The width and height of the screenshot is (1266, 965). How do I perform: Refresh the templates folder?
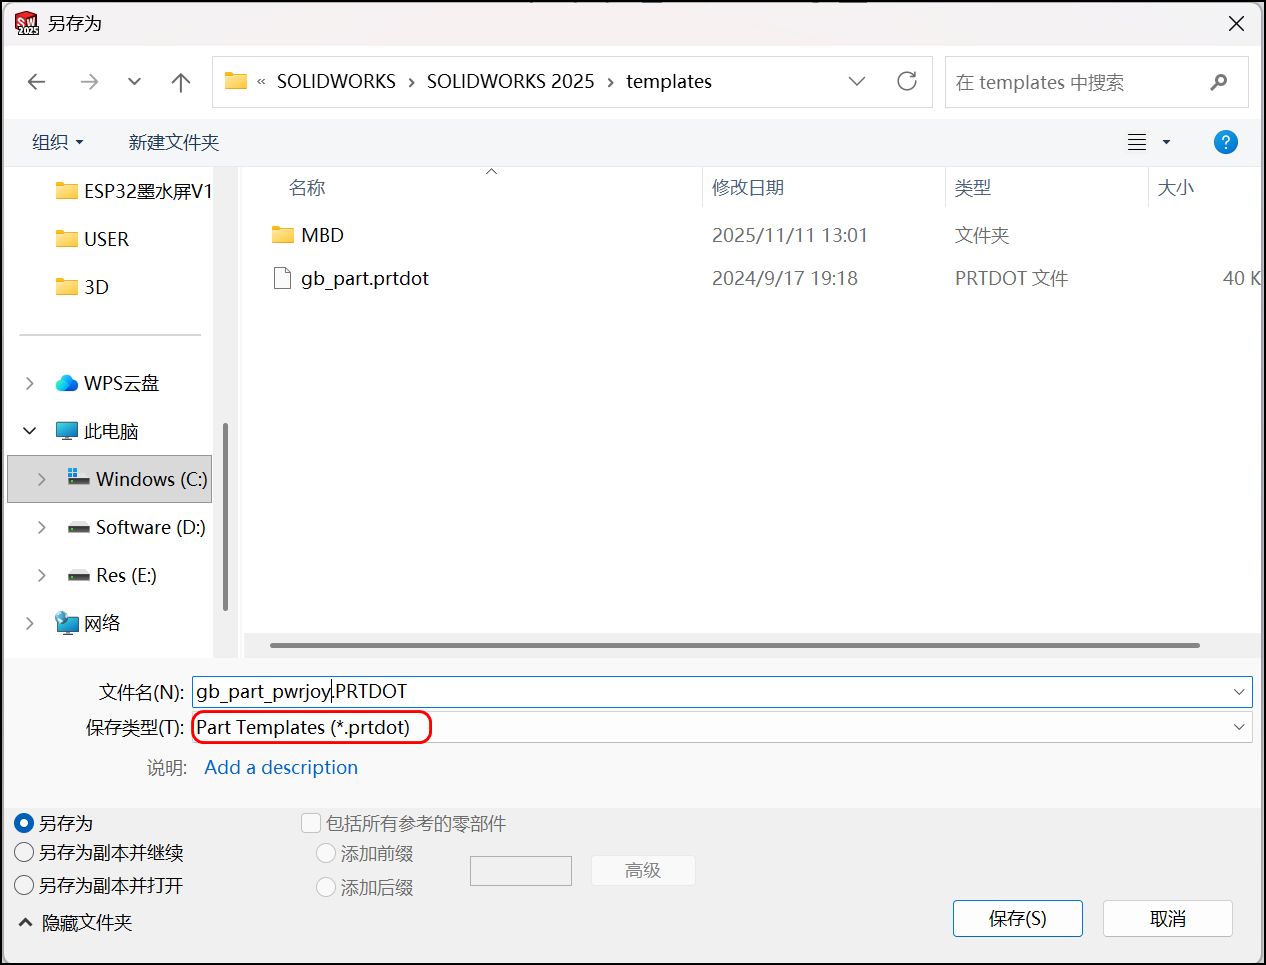tap(907, 81)
